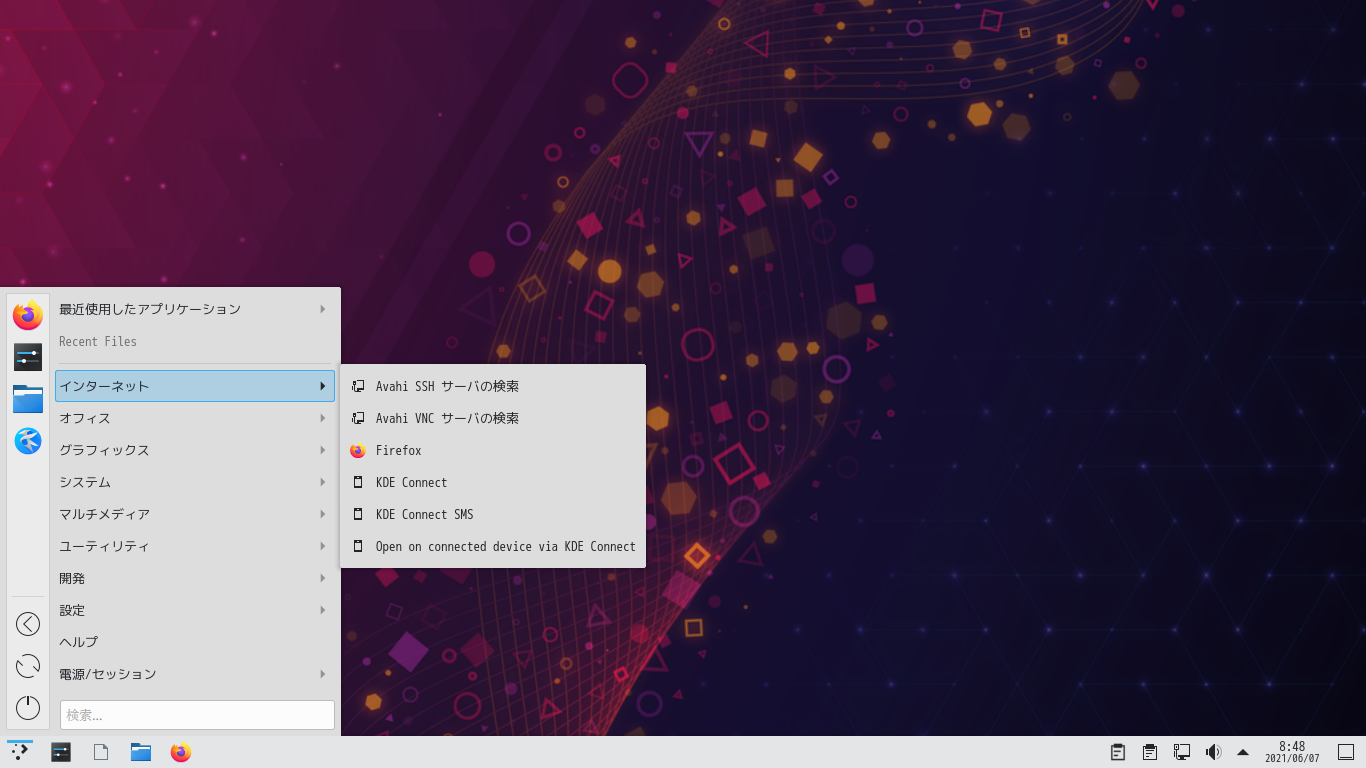Click the logout arrow-circle icon in sidebar
Screen dimensions: 1366x768
pyautogui.click(x=28, y=624)
